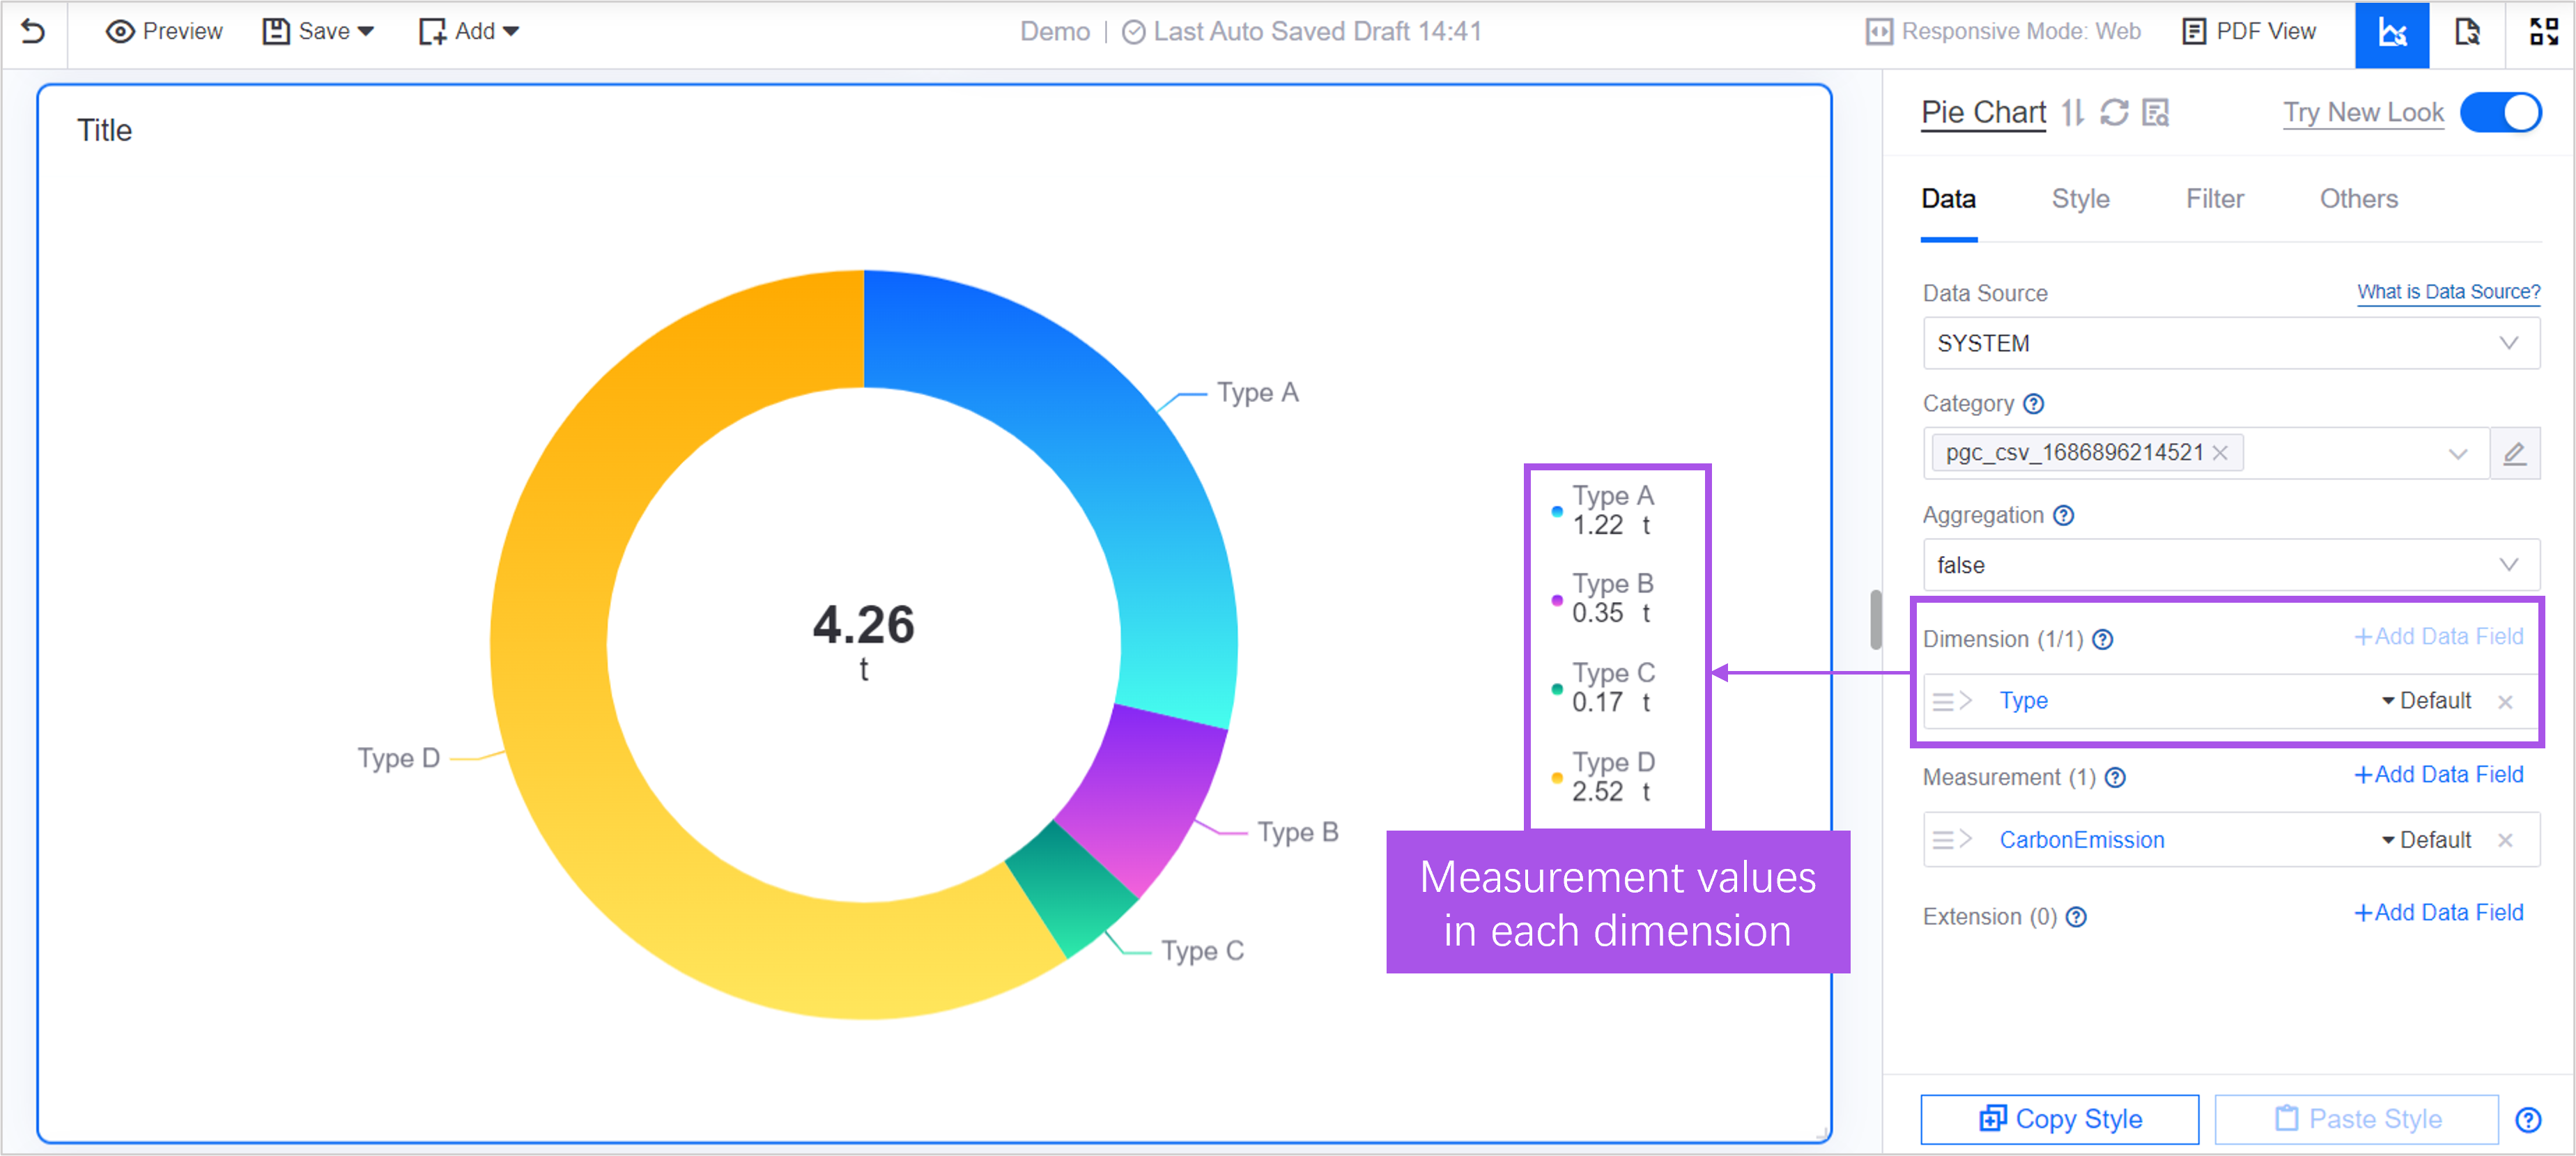Open the Data Source SYSTEM dropdown
The width and height of the screenshot is (2576, 1156).
(x=2230, y=344)
